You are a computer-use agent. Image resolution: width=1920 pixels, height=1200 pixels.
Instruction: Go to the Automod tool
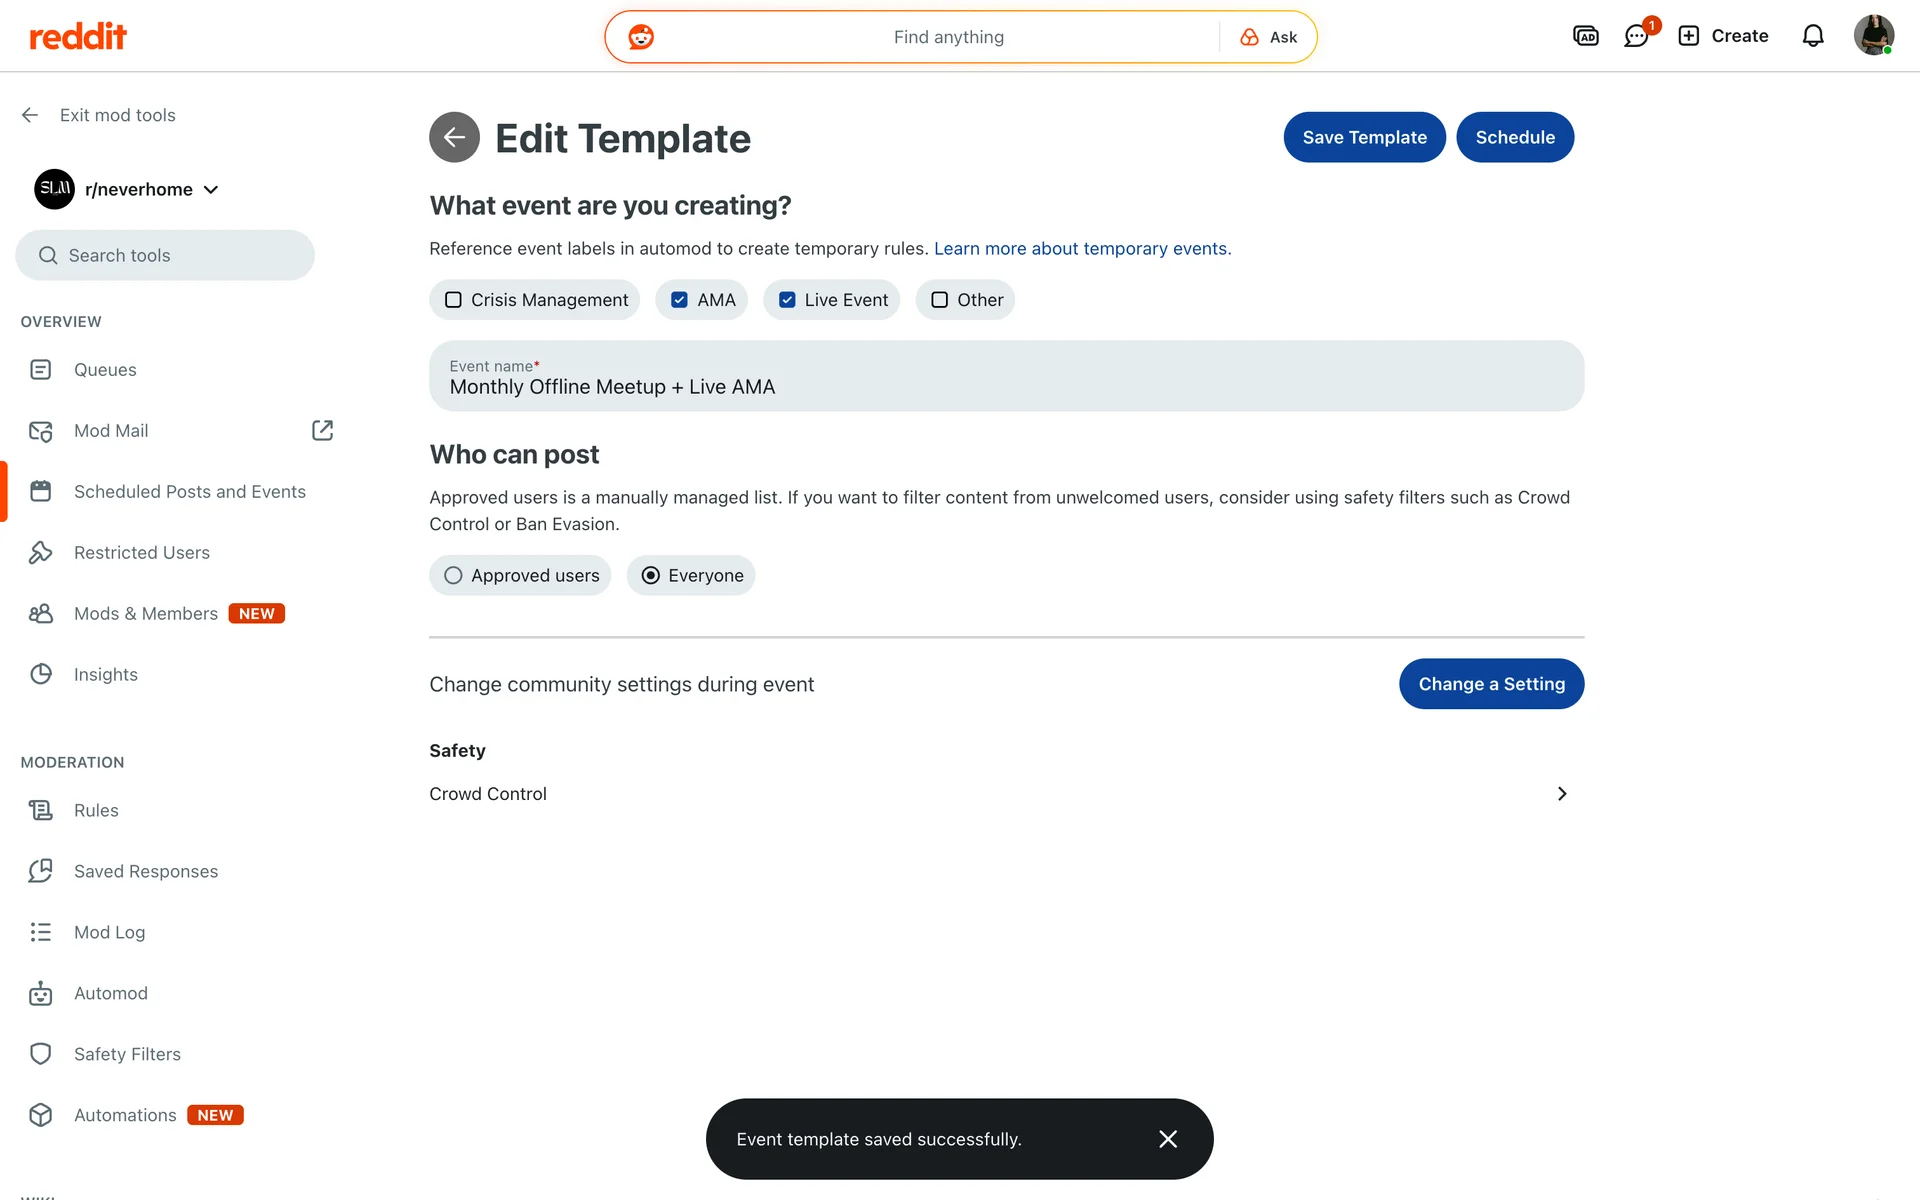[110, 993]
